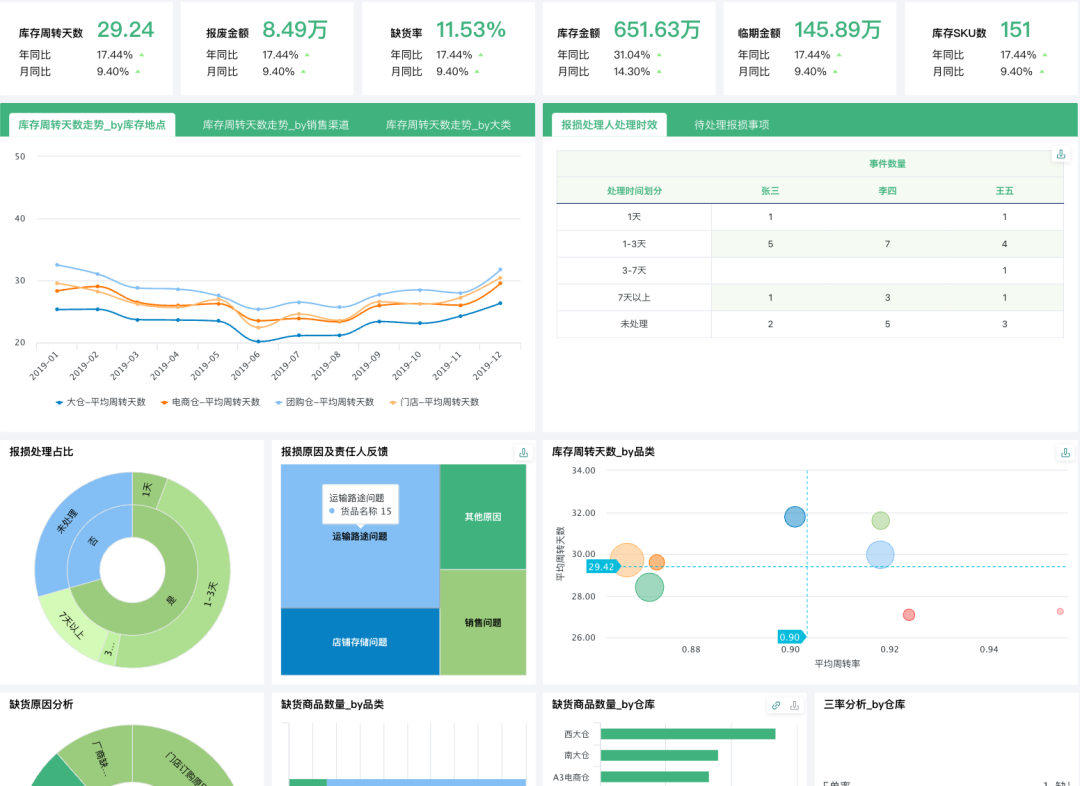
Task: Click the 张三 column header in the table
Action: (770, 189)
